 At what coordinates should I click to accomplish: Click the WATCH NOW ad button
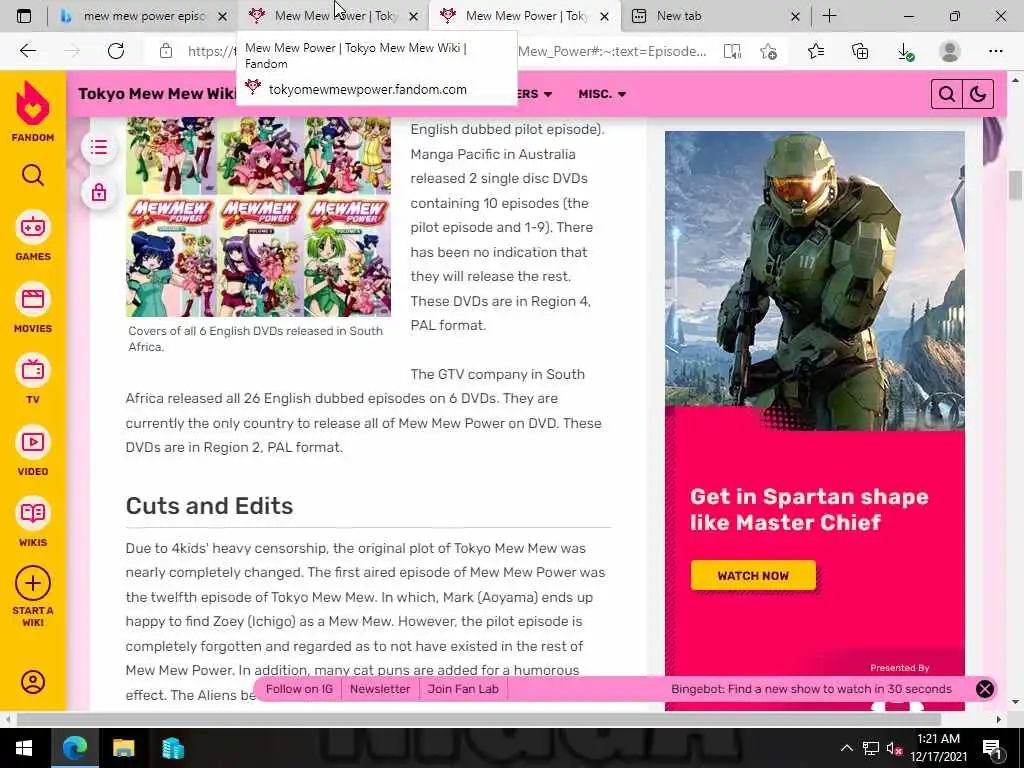click(753, 575)
